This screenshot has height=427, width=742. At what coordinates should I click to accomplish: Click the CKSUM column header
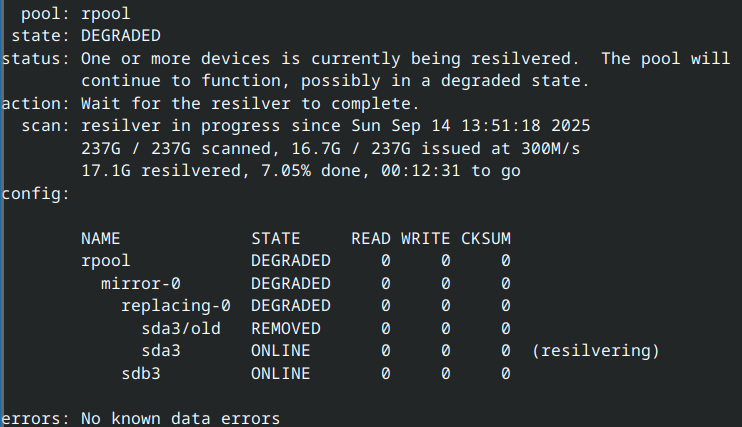pos(485,239)
